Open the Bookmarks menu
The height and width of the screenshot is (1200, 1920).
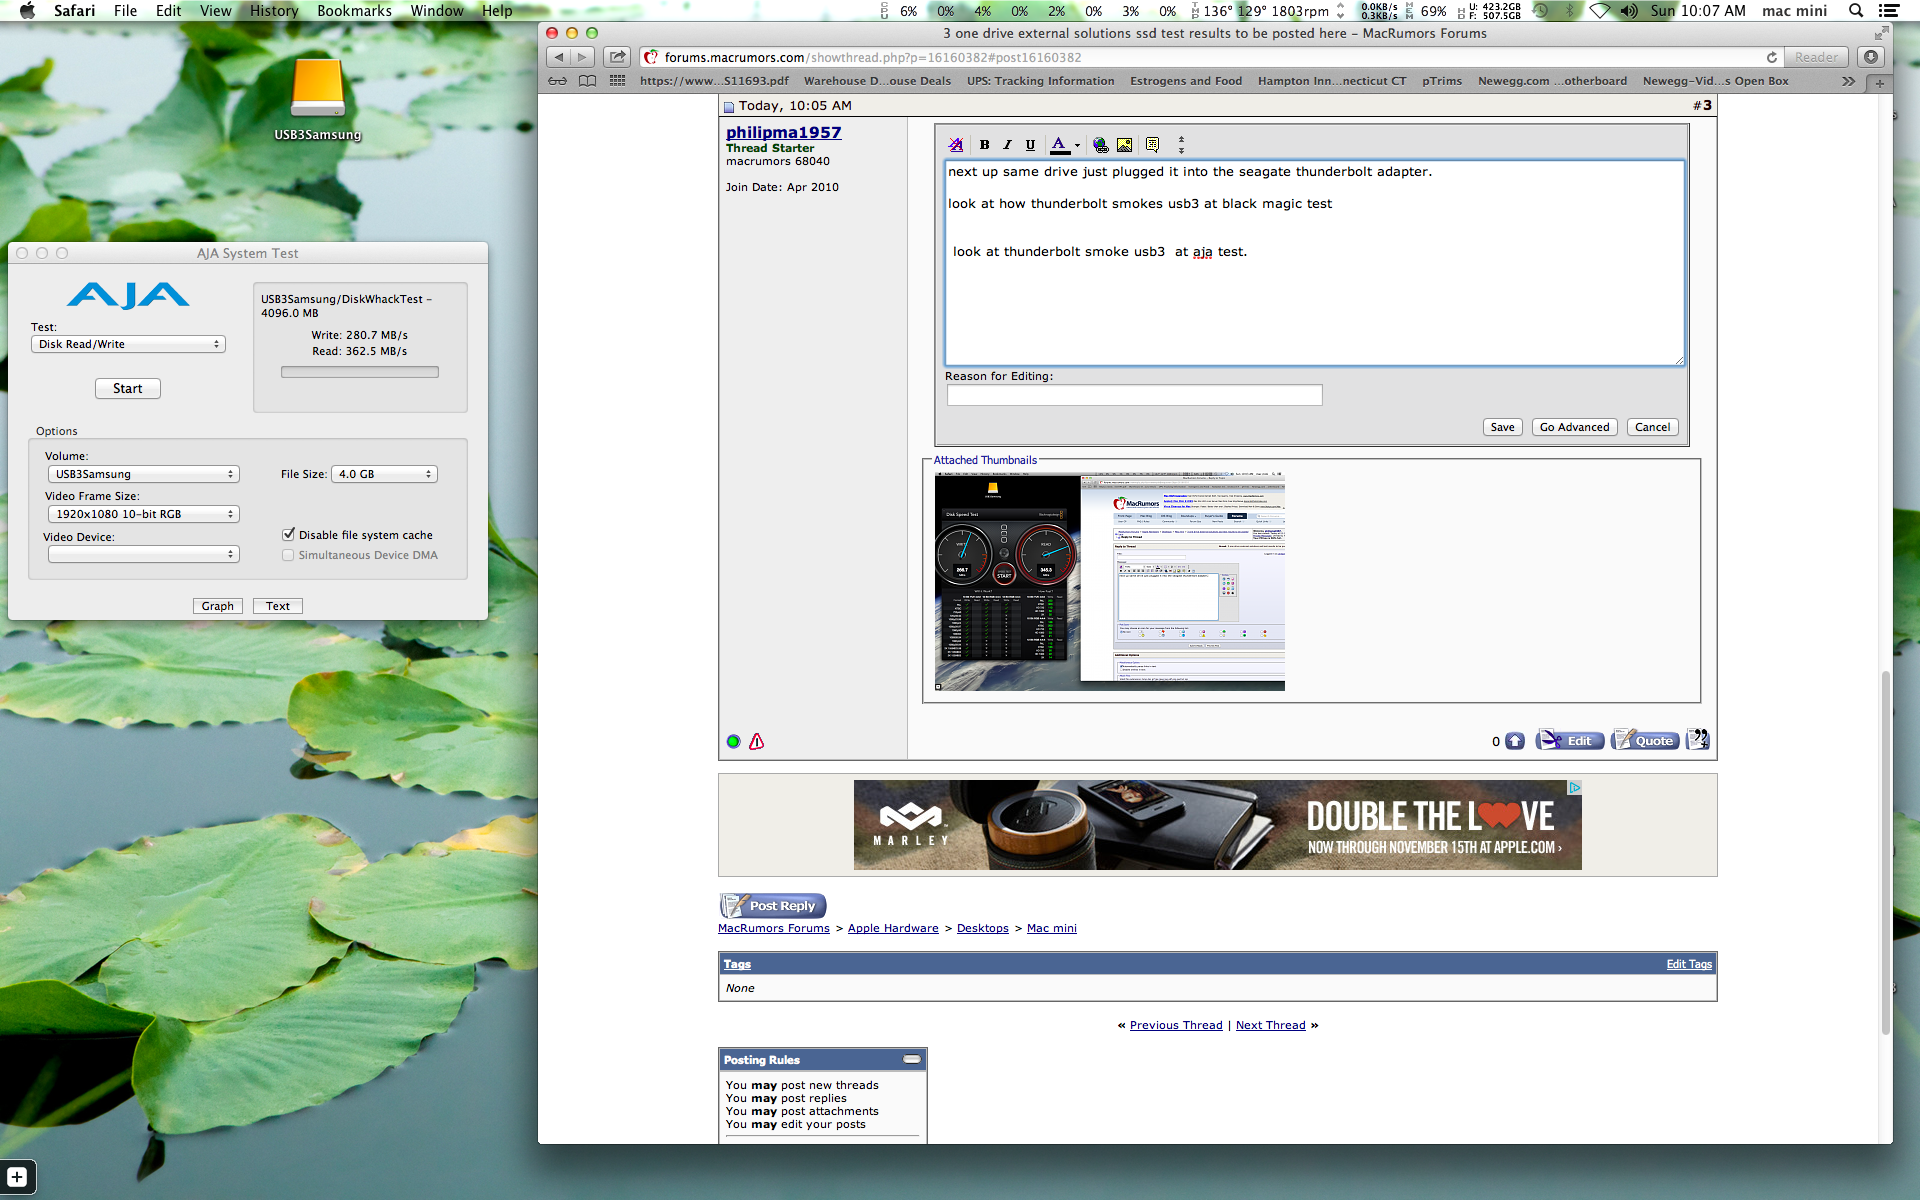(354, 11)
